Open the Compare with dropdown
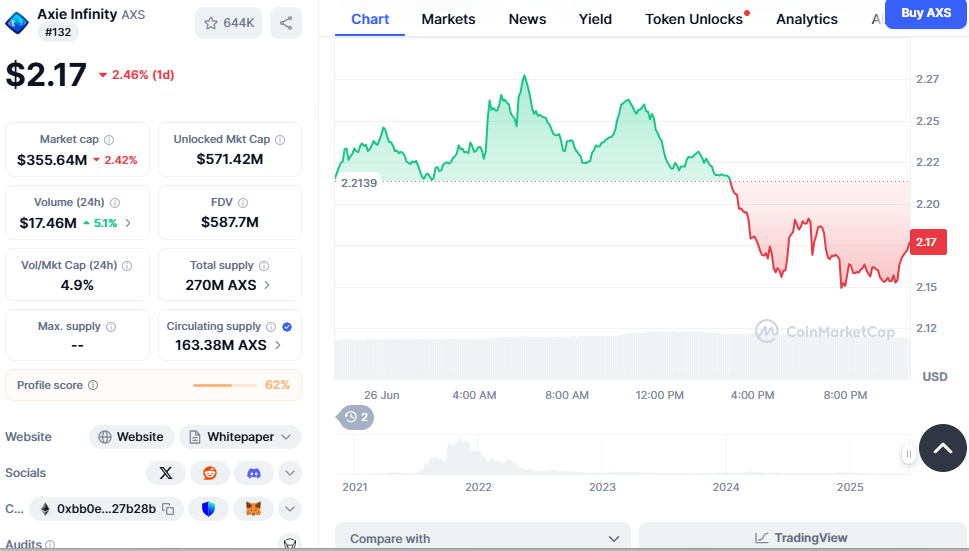 [483, 538]
